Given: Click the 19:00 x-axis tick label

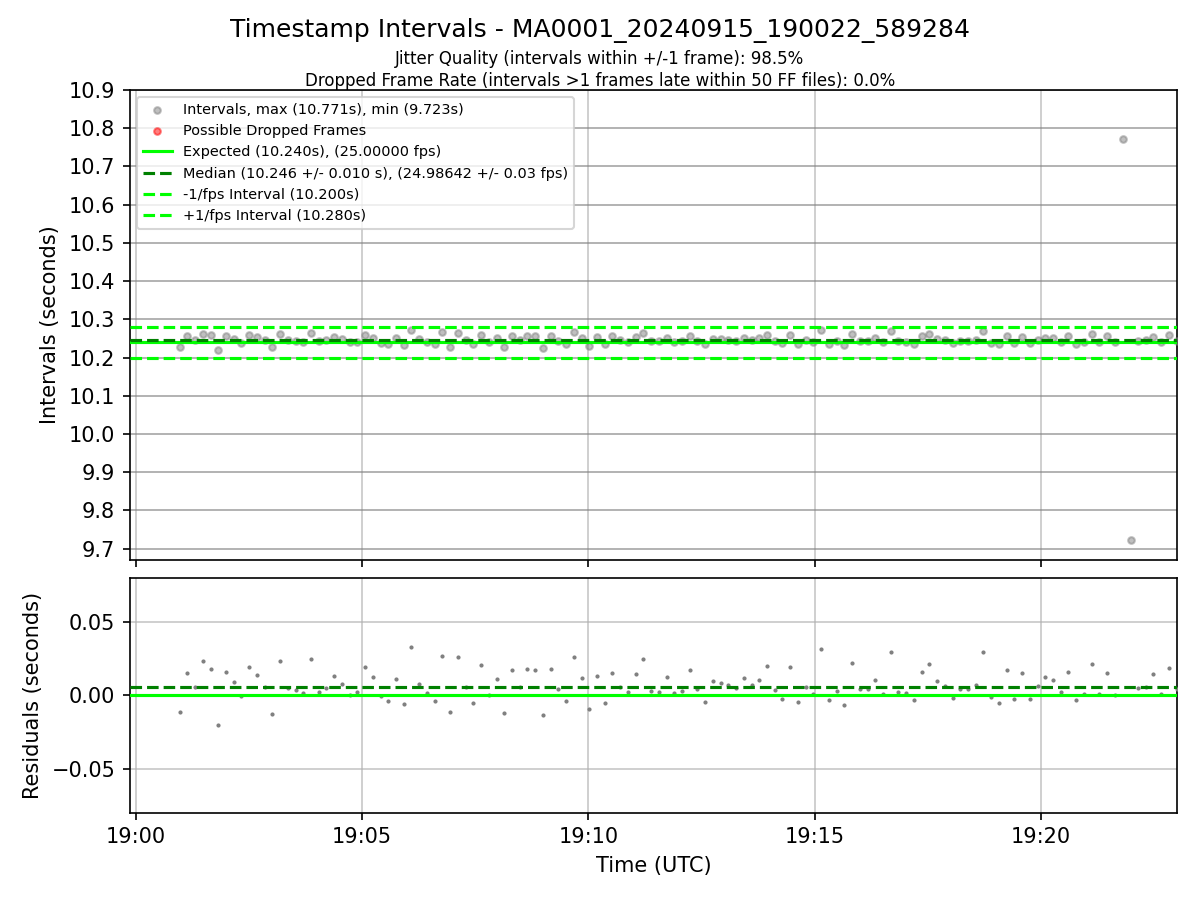Looking at the screenshot, I should pyautogui.click(x=136, y=835).
